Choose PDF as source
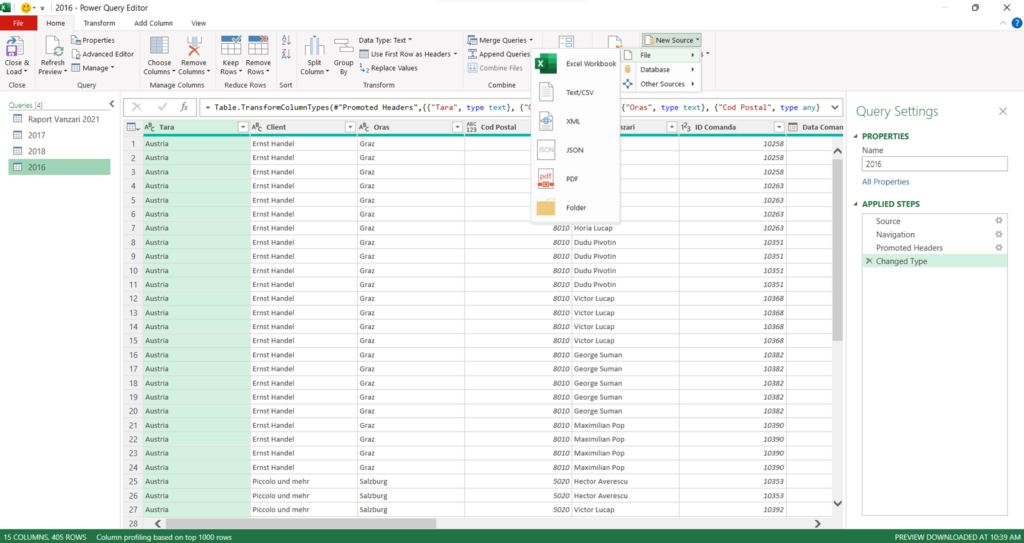1024x543 pixels. 575,179
